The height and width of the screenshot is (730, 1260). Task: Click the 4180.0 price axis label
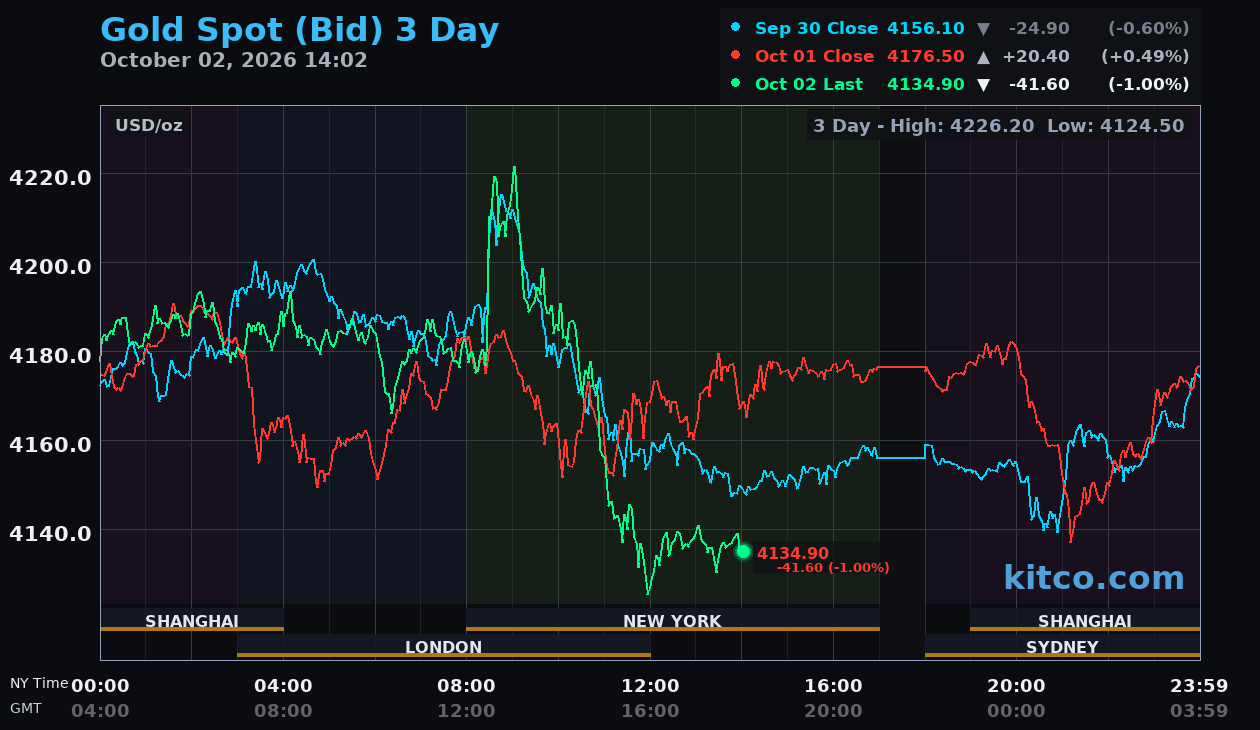pos(50,355)
